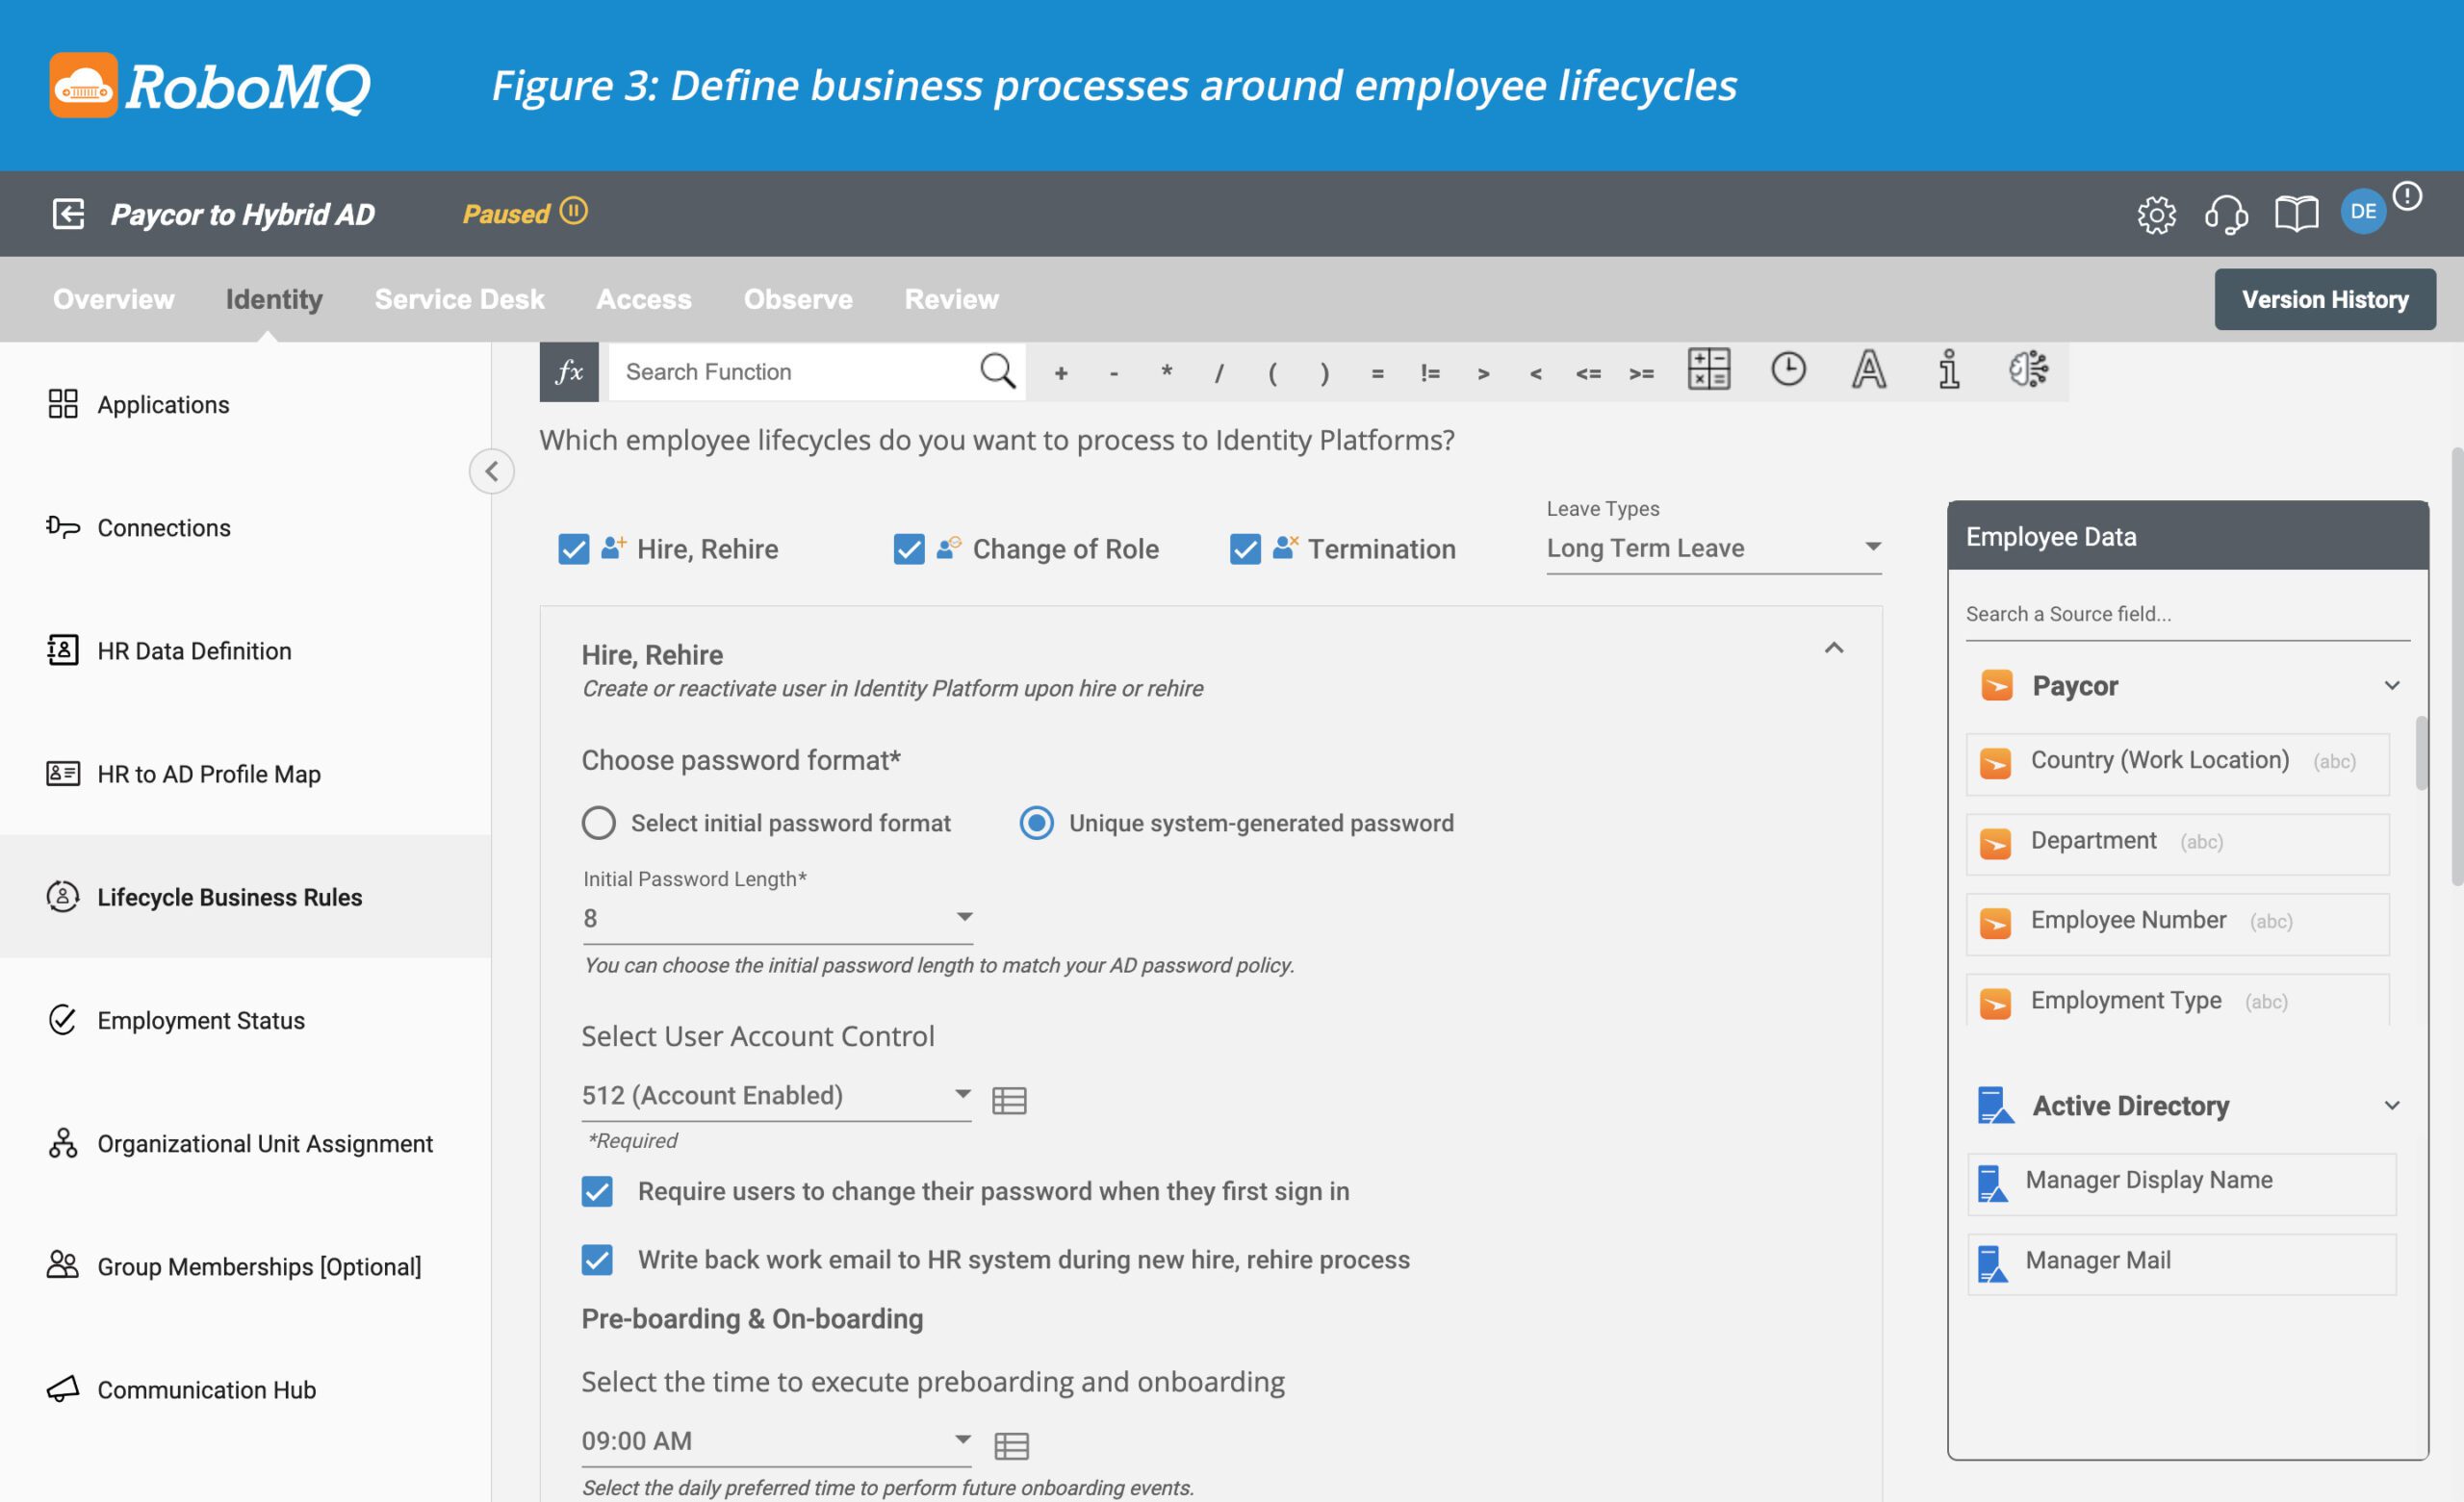Image resolution: width=2464 pixels, height=1502 pixels.
Task: Select the text functions 'A' icon
Action: point(1868,371)
